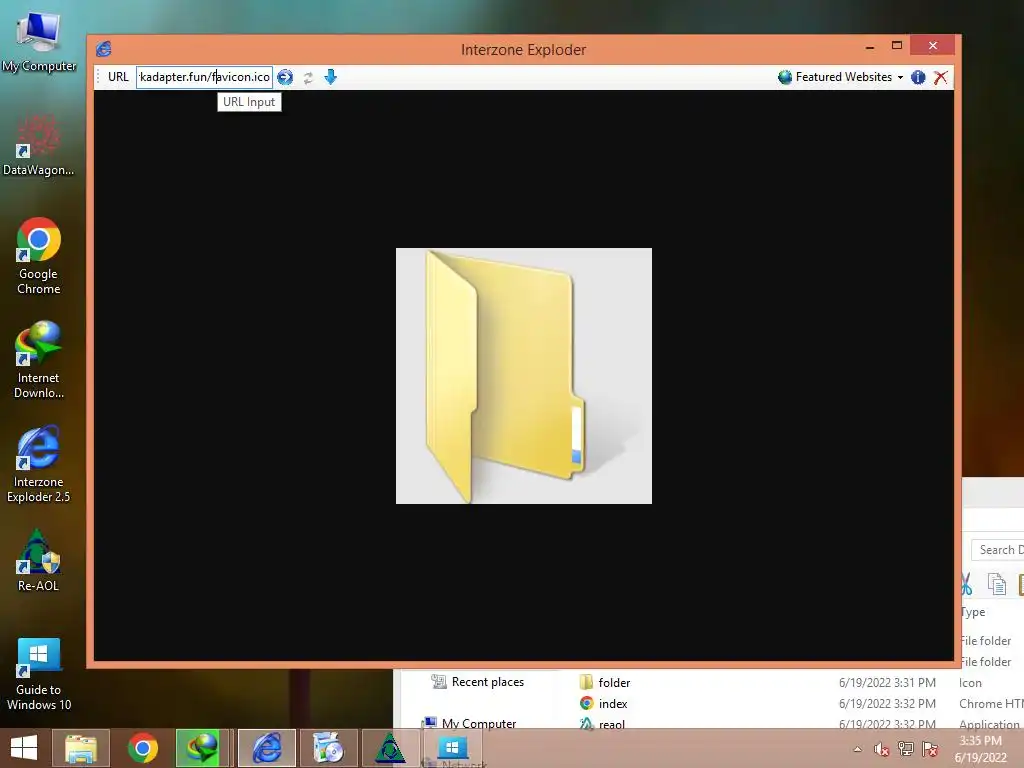Image resolution: width=1024 pixels, height=768 pixels.
Task: Click the Chrome HTML type cell for index
Action: [991, 703]
